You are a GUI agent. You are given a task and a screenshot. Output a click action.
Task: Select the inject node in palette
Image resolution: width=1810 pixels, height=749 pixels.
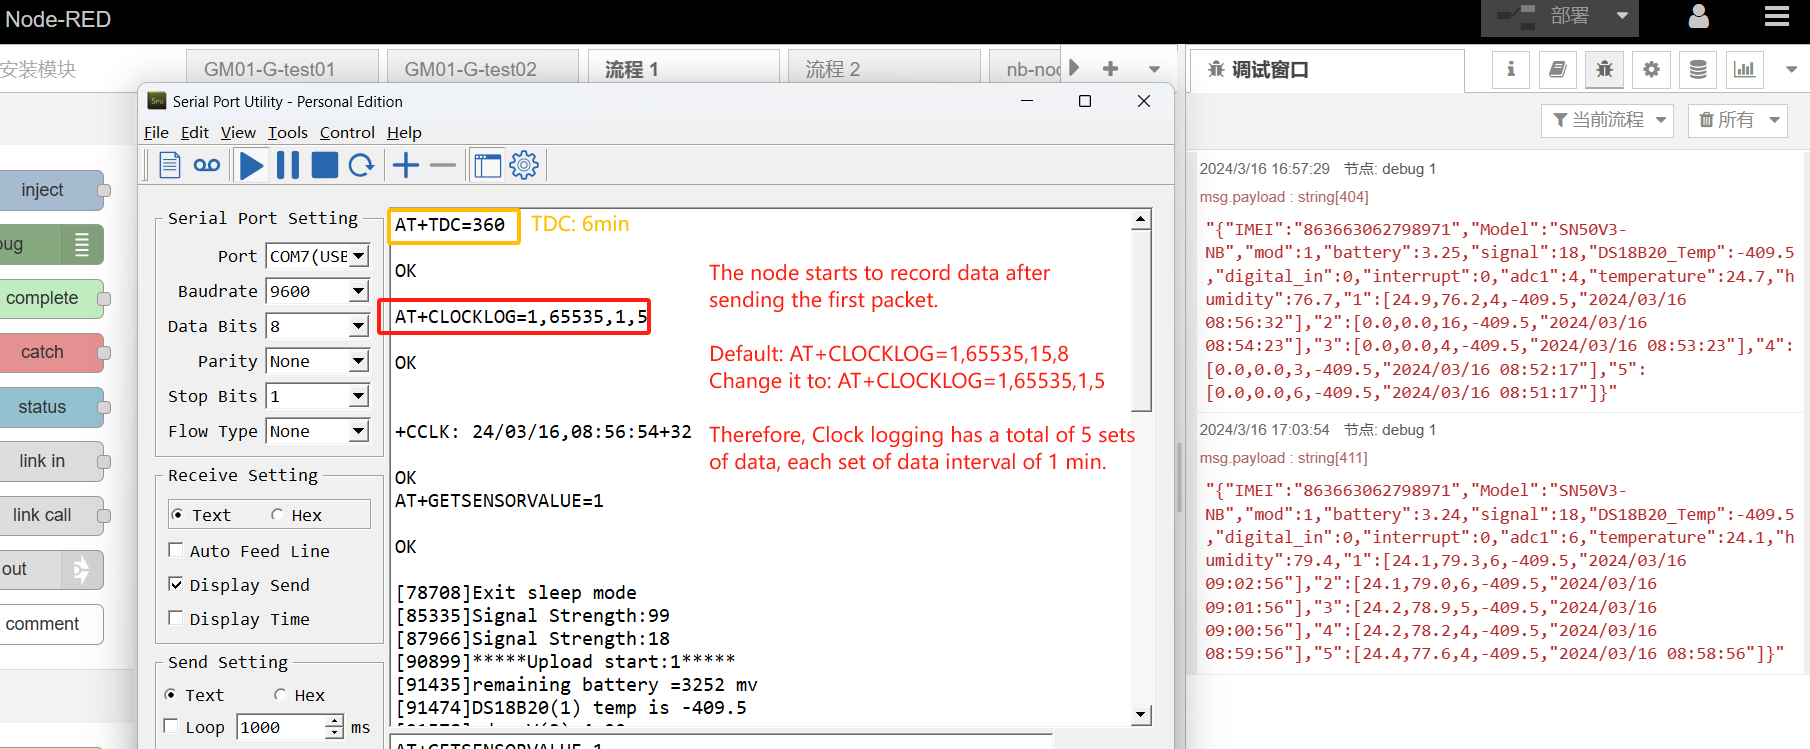(51, 190)
